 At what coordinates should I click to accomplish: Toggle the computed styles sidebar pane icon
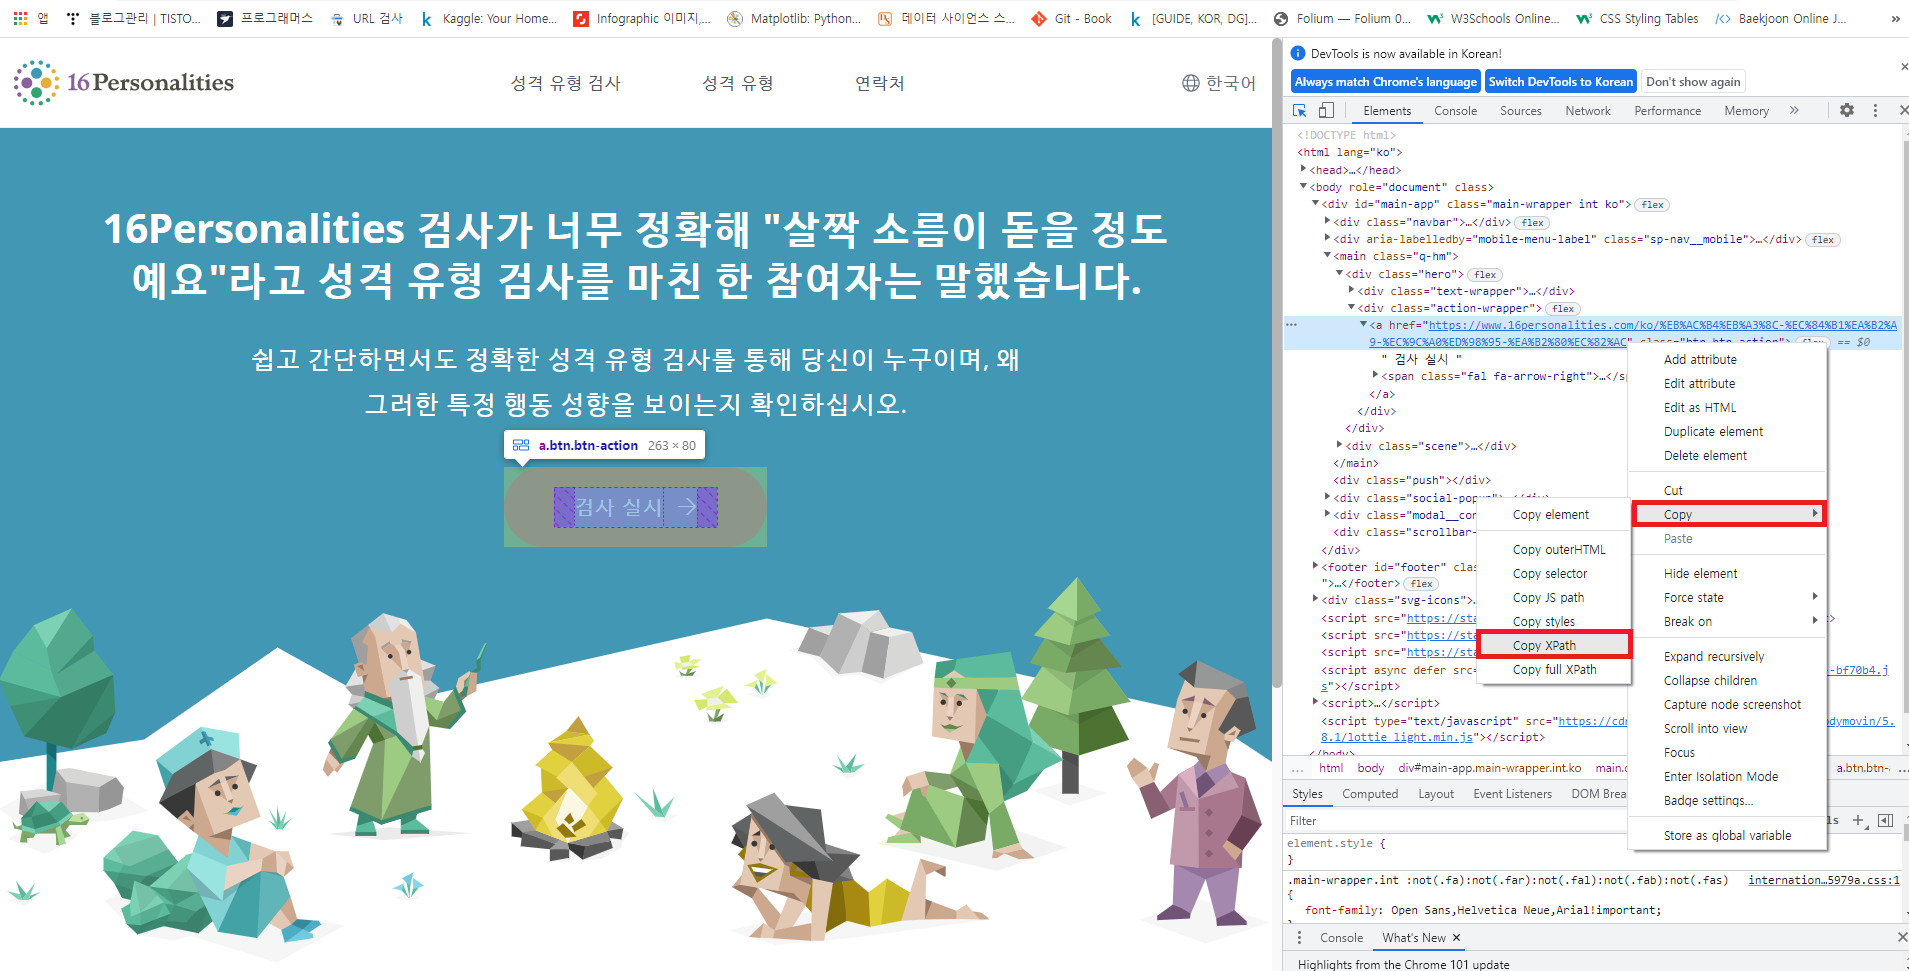pos(1885,820)
